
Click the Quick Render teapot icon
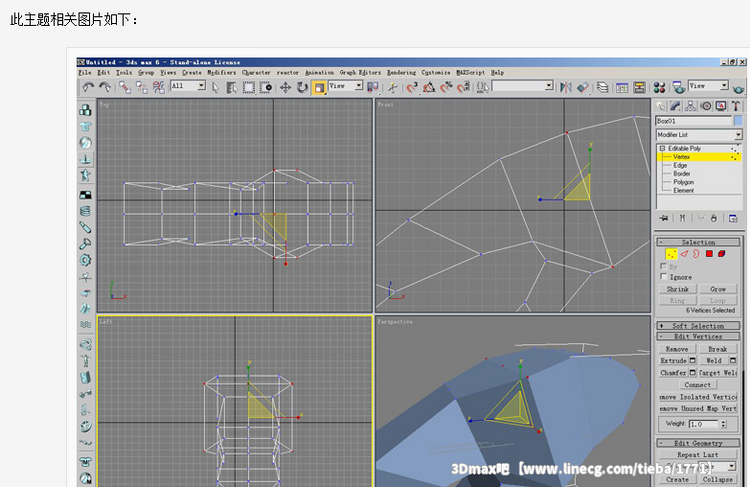(x=739, y=89)
